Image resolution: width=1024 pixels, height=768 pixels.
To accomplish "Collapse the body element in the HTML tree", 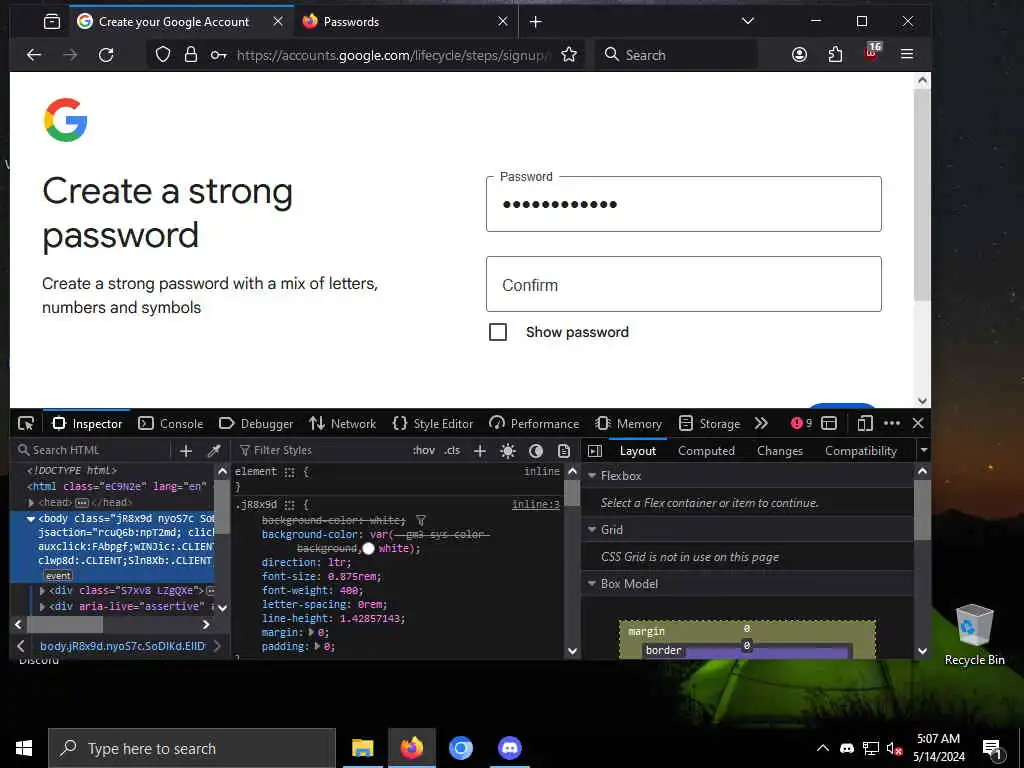I will (x=31, y=519).
